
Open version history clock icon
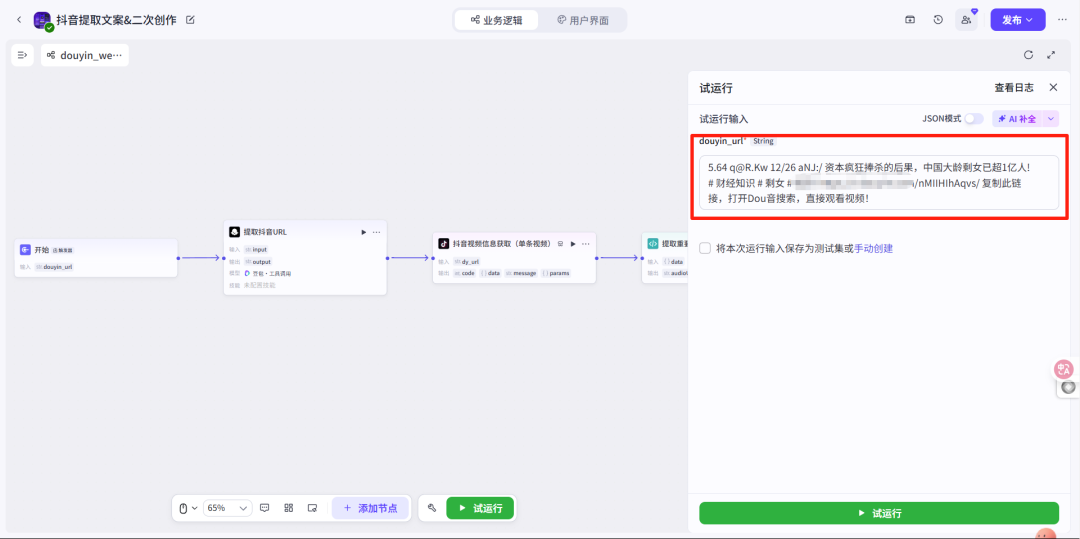938,20
